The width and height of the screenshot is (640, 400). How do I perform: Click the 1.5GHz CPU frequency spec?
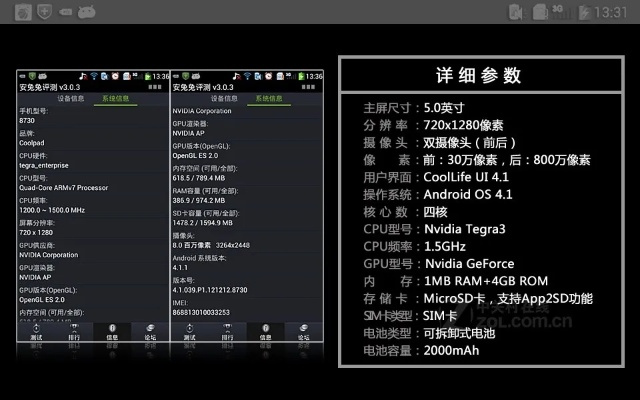point(445,247)
